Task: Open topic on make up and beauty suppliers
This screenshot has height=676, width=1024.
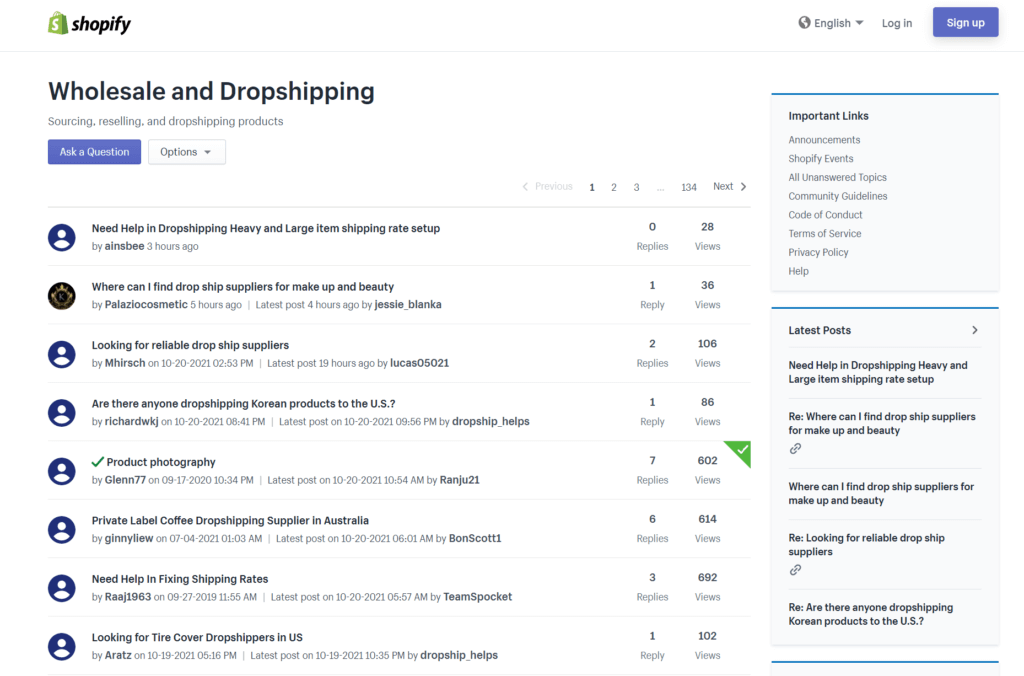Action: 243,287
